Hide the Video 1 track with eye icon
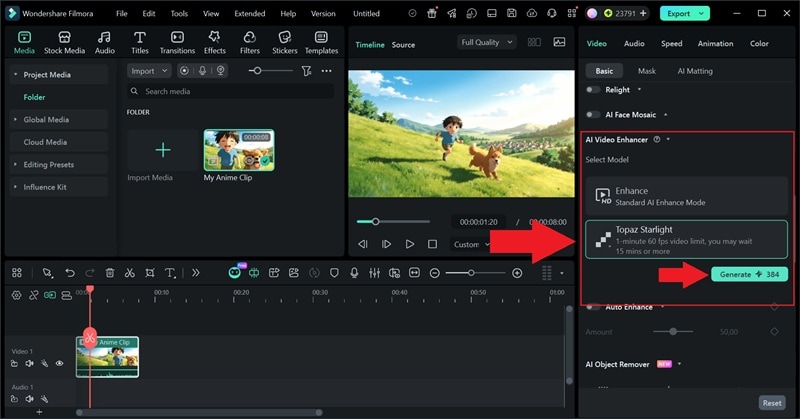This screenshot has width=800, height=419. click(59, 363)
